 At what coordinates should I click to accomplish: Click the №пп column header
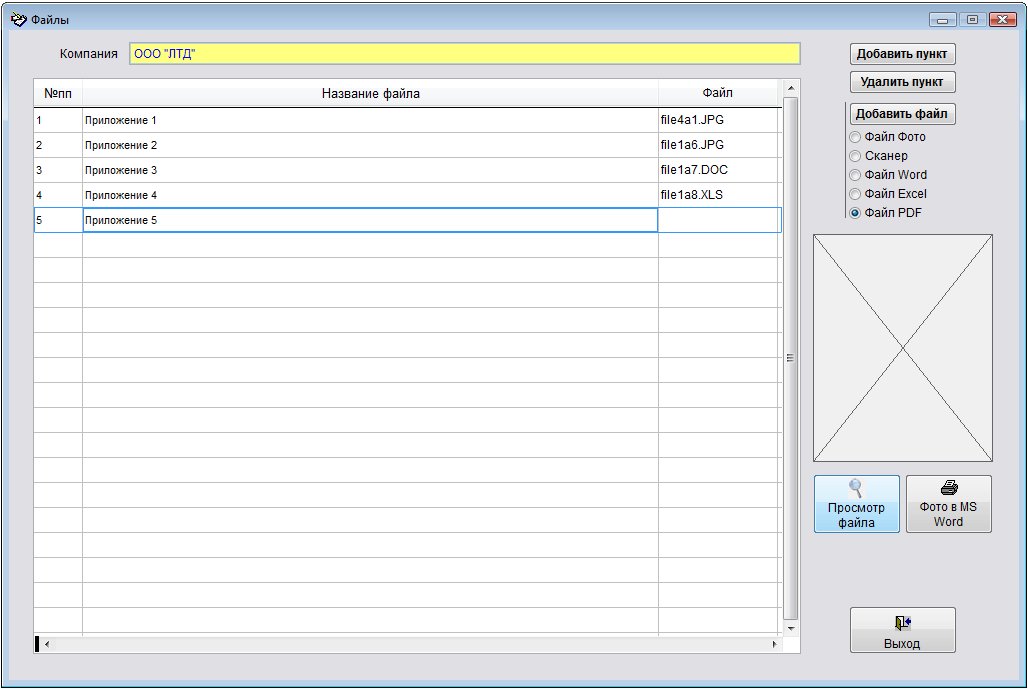58,94
